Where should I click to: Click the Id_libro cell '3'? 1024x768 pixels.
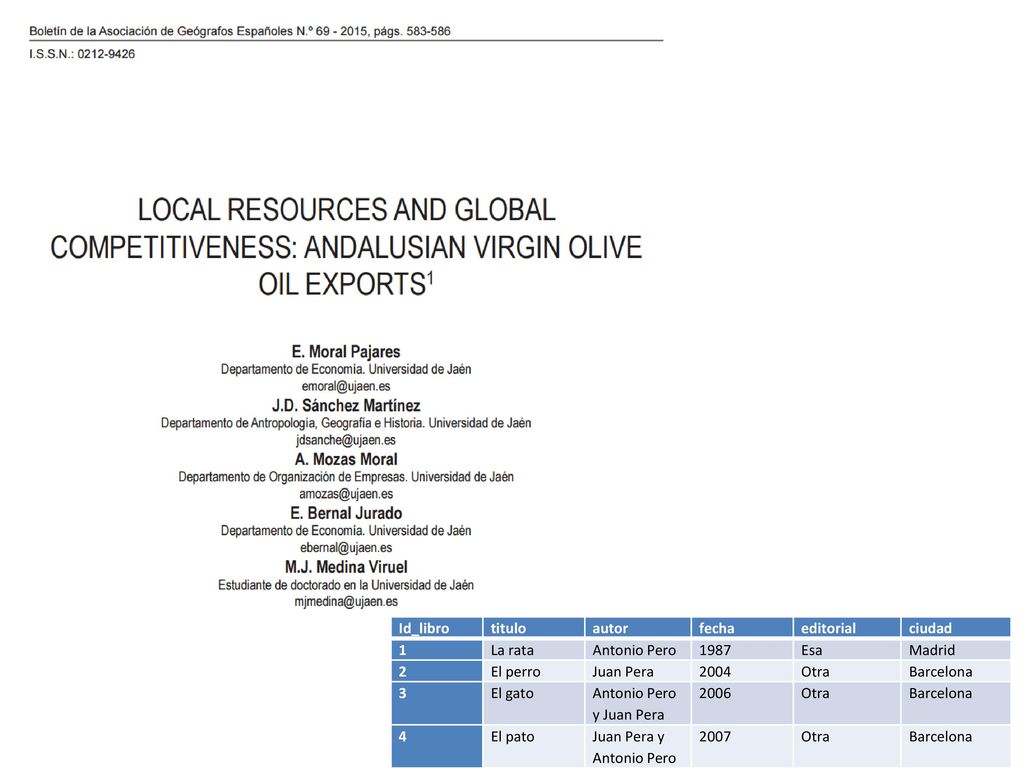click(437, 703)
